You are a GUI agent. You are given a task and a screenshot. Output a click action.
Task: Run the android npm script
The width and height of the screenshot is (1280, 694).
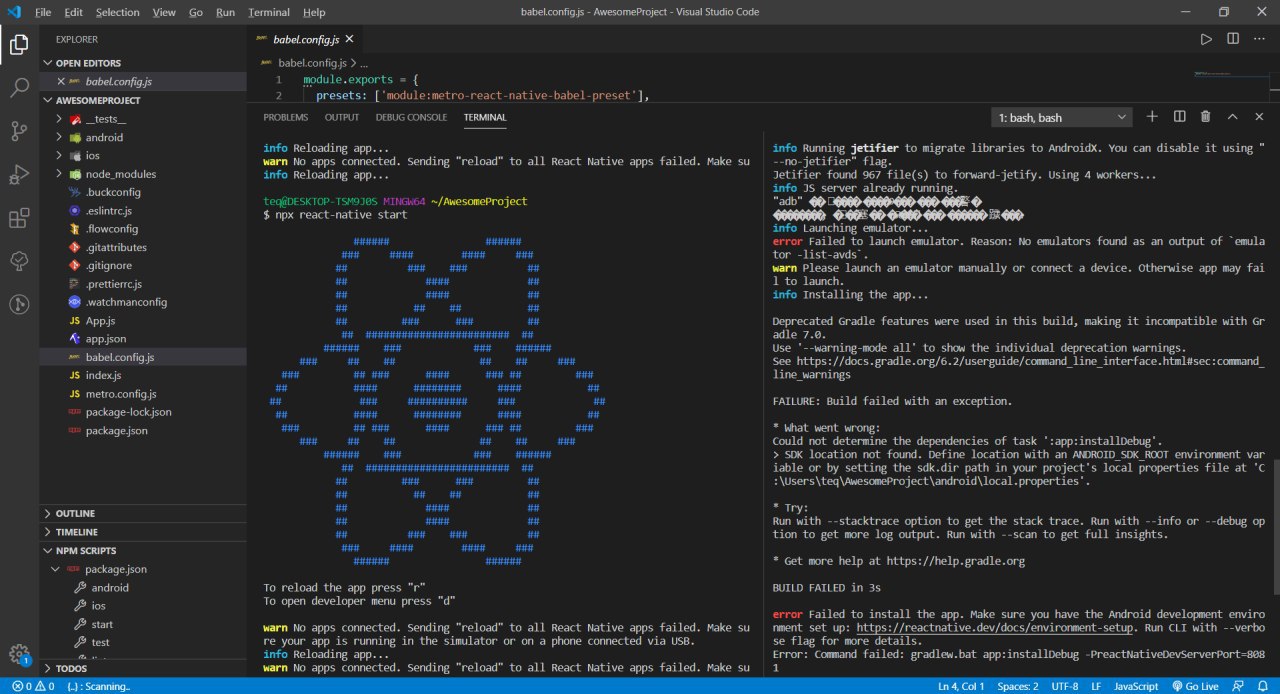tap(110, 588)
